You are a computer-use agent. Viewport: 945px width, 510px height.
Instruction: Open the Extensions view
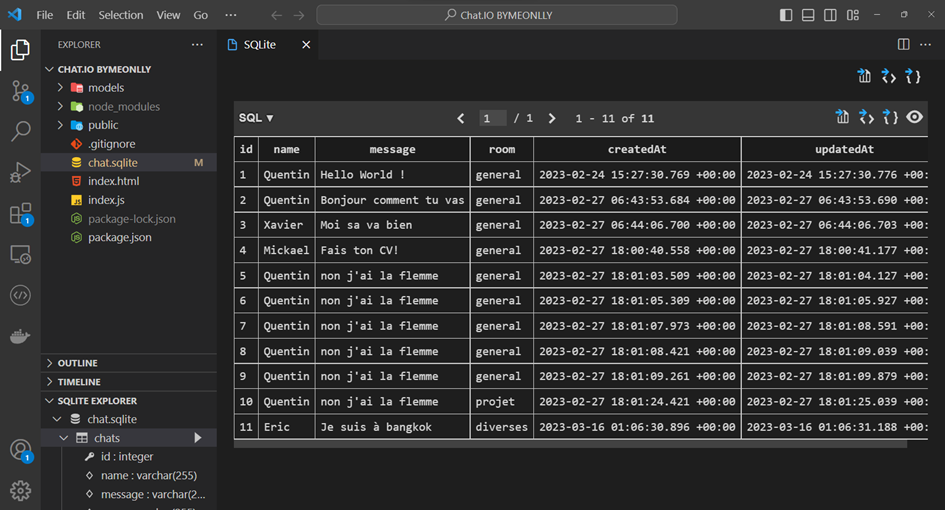pyautogui.click(x=20, y=214)
